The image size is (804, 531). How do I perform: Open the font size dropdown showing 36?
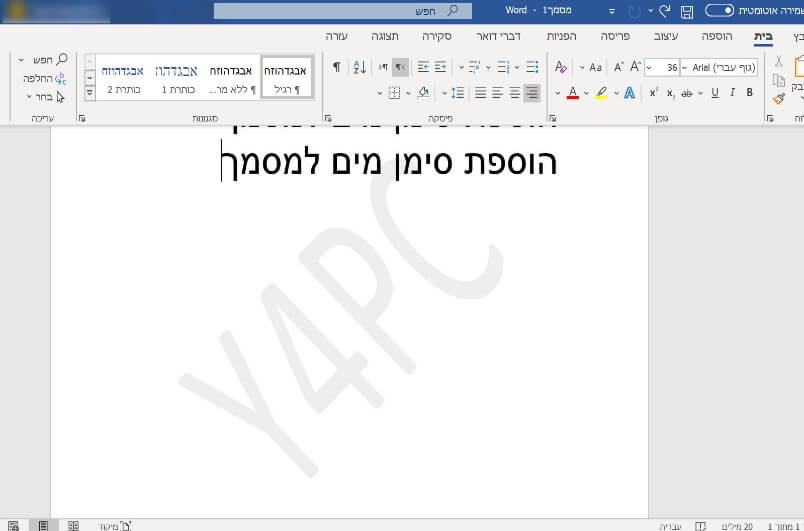(x=649, y=68)
